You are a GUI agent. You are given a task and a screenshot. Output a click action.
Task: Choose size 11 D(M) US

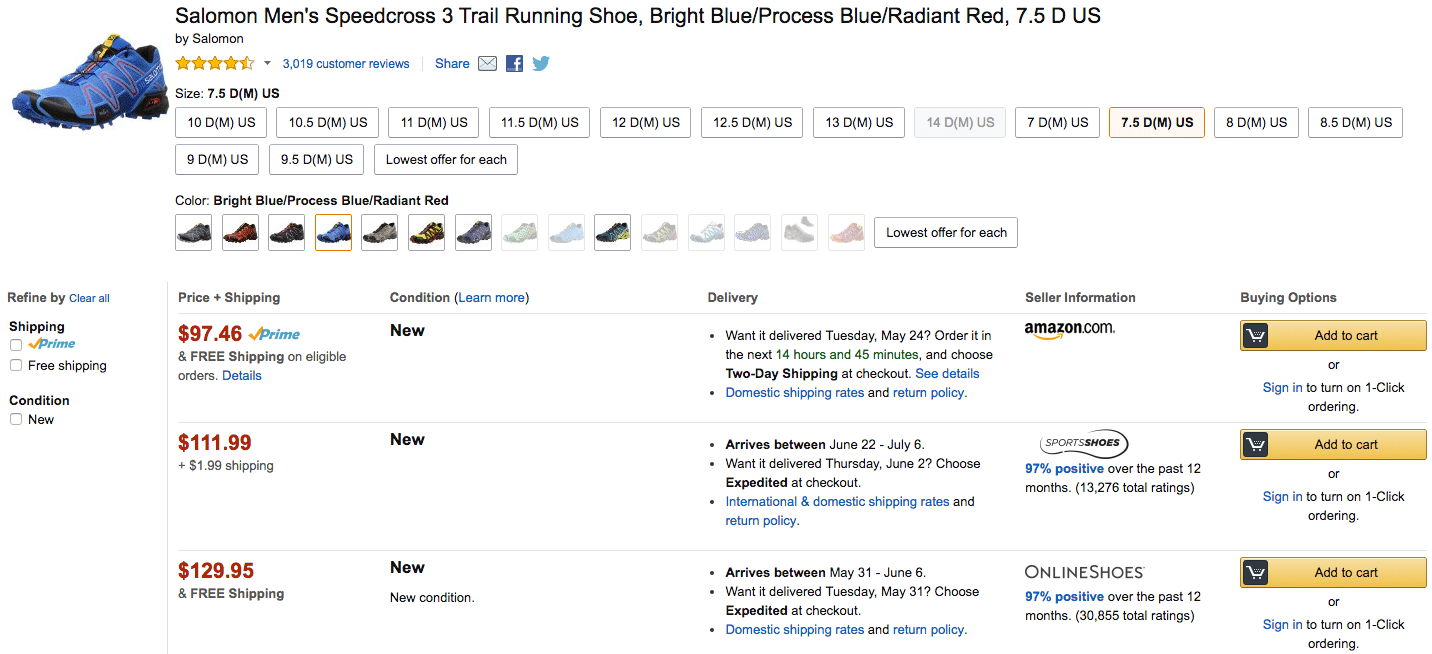[x=434, y=123]
